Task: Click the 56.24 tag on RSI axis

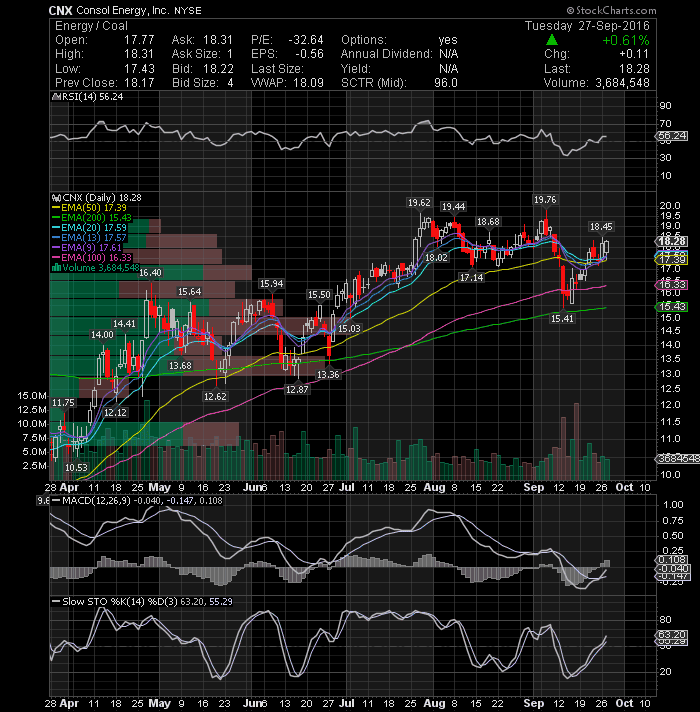Action: 673,136
